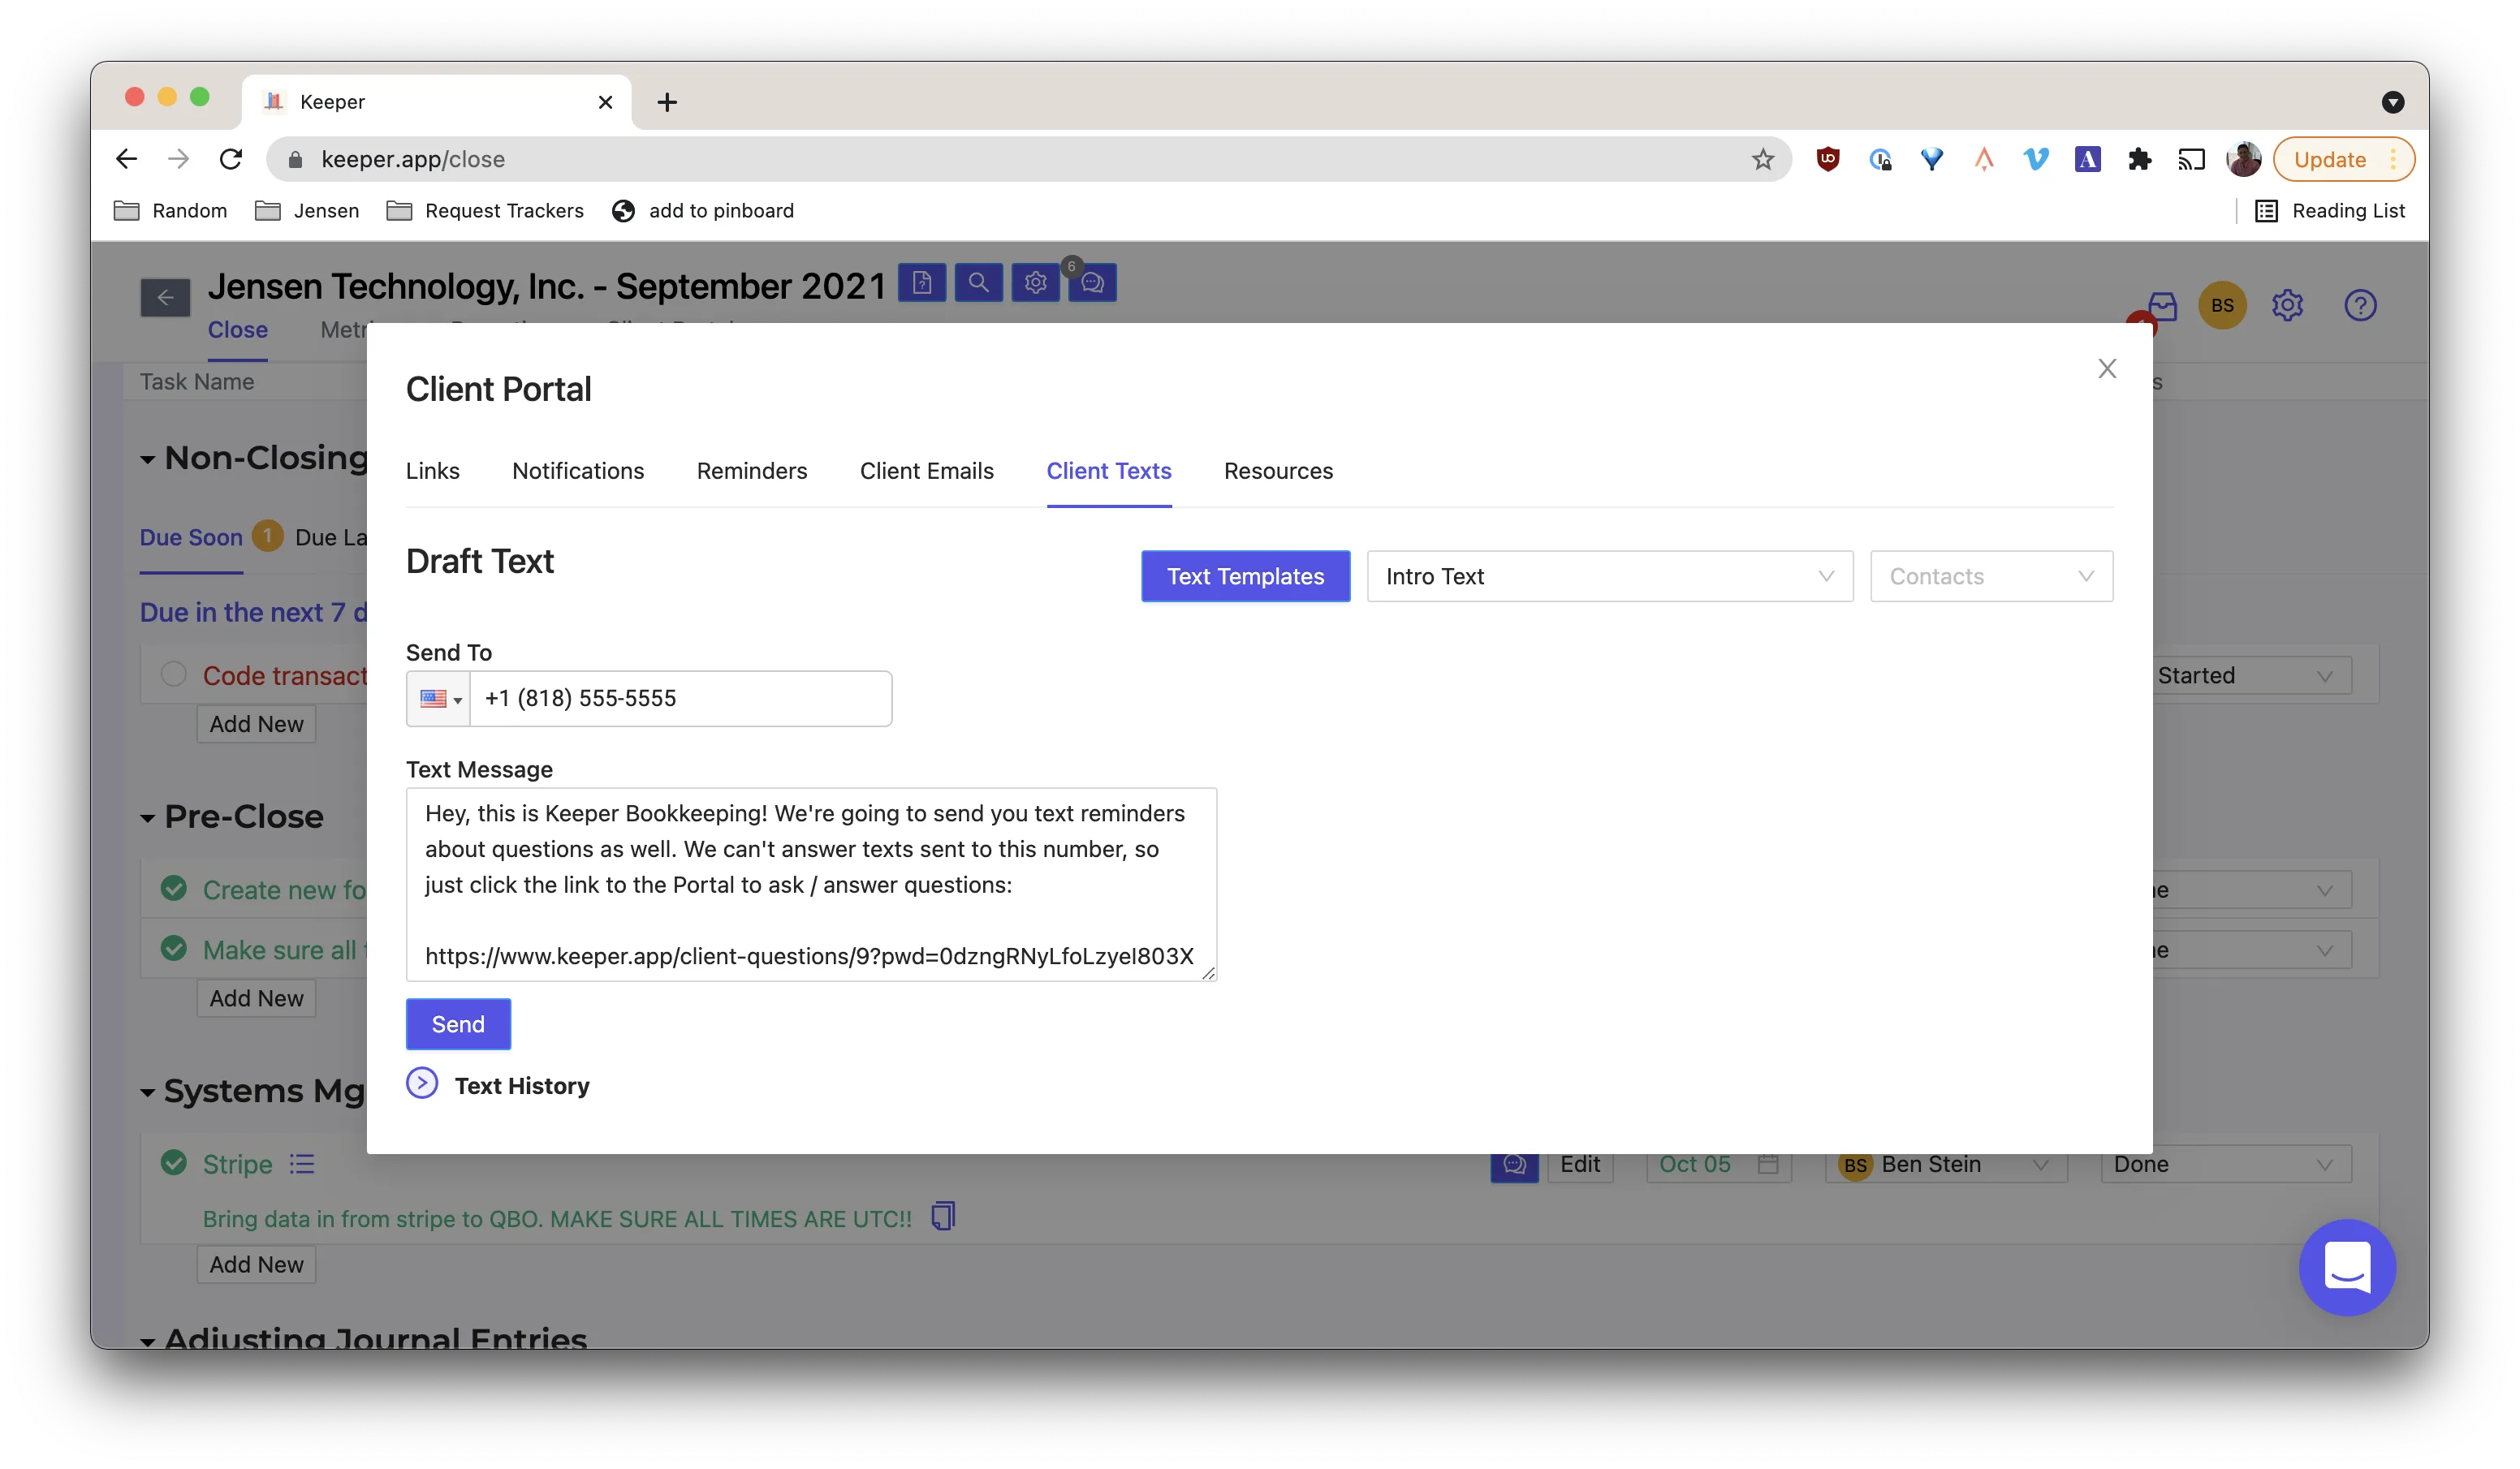Click the Chrome Update button
Screen dimensions: 2520x1469
[x=2343, y=159]
